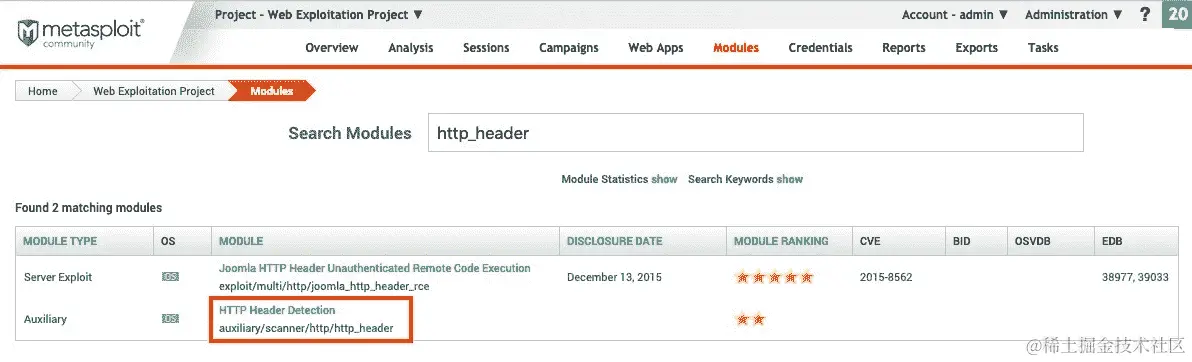Click the OS icon in Server Exploit row
1192x362 pixels.
pyautogui.click(x=170, y=277)
